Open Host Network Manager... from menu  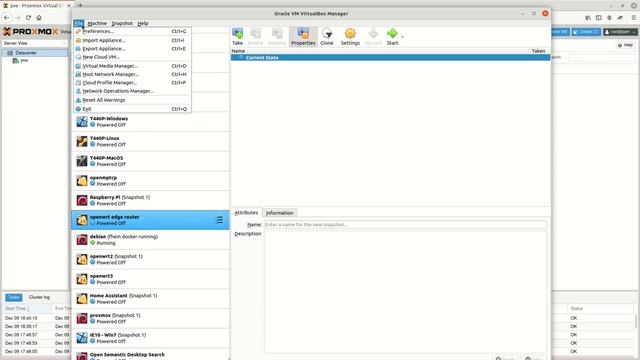[x=132, y=74]
